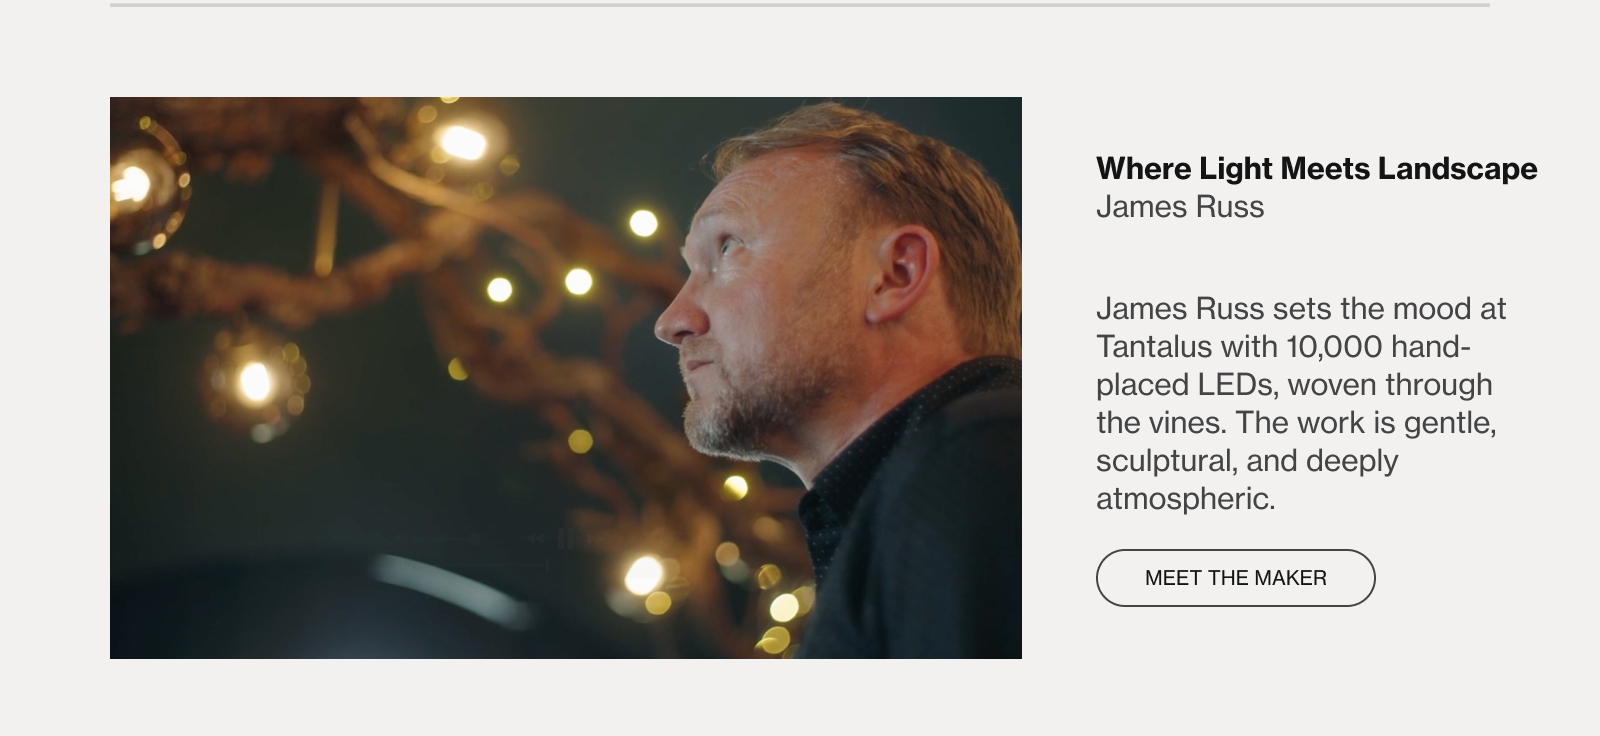Click the 'Where Light Meets Landscape' heading
The height and width of the screenshot is (736, 1600).
pos(1316,169)
